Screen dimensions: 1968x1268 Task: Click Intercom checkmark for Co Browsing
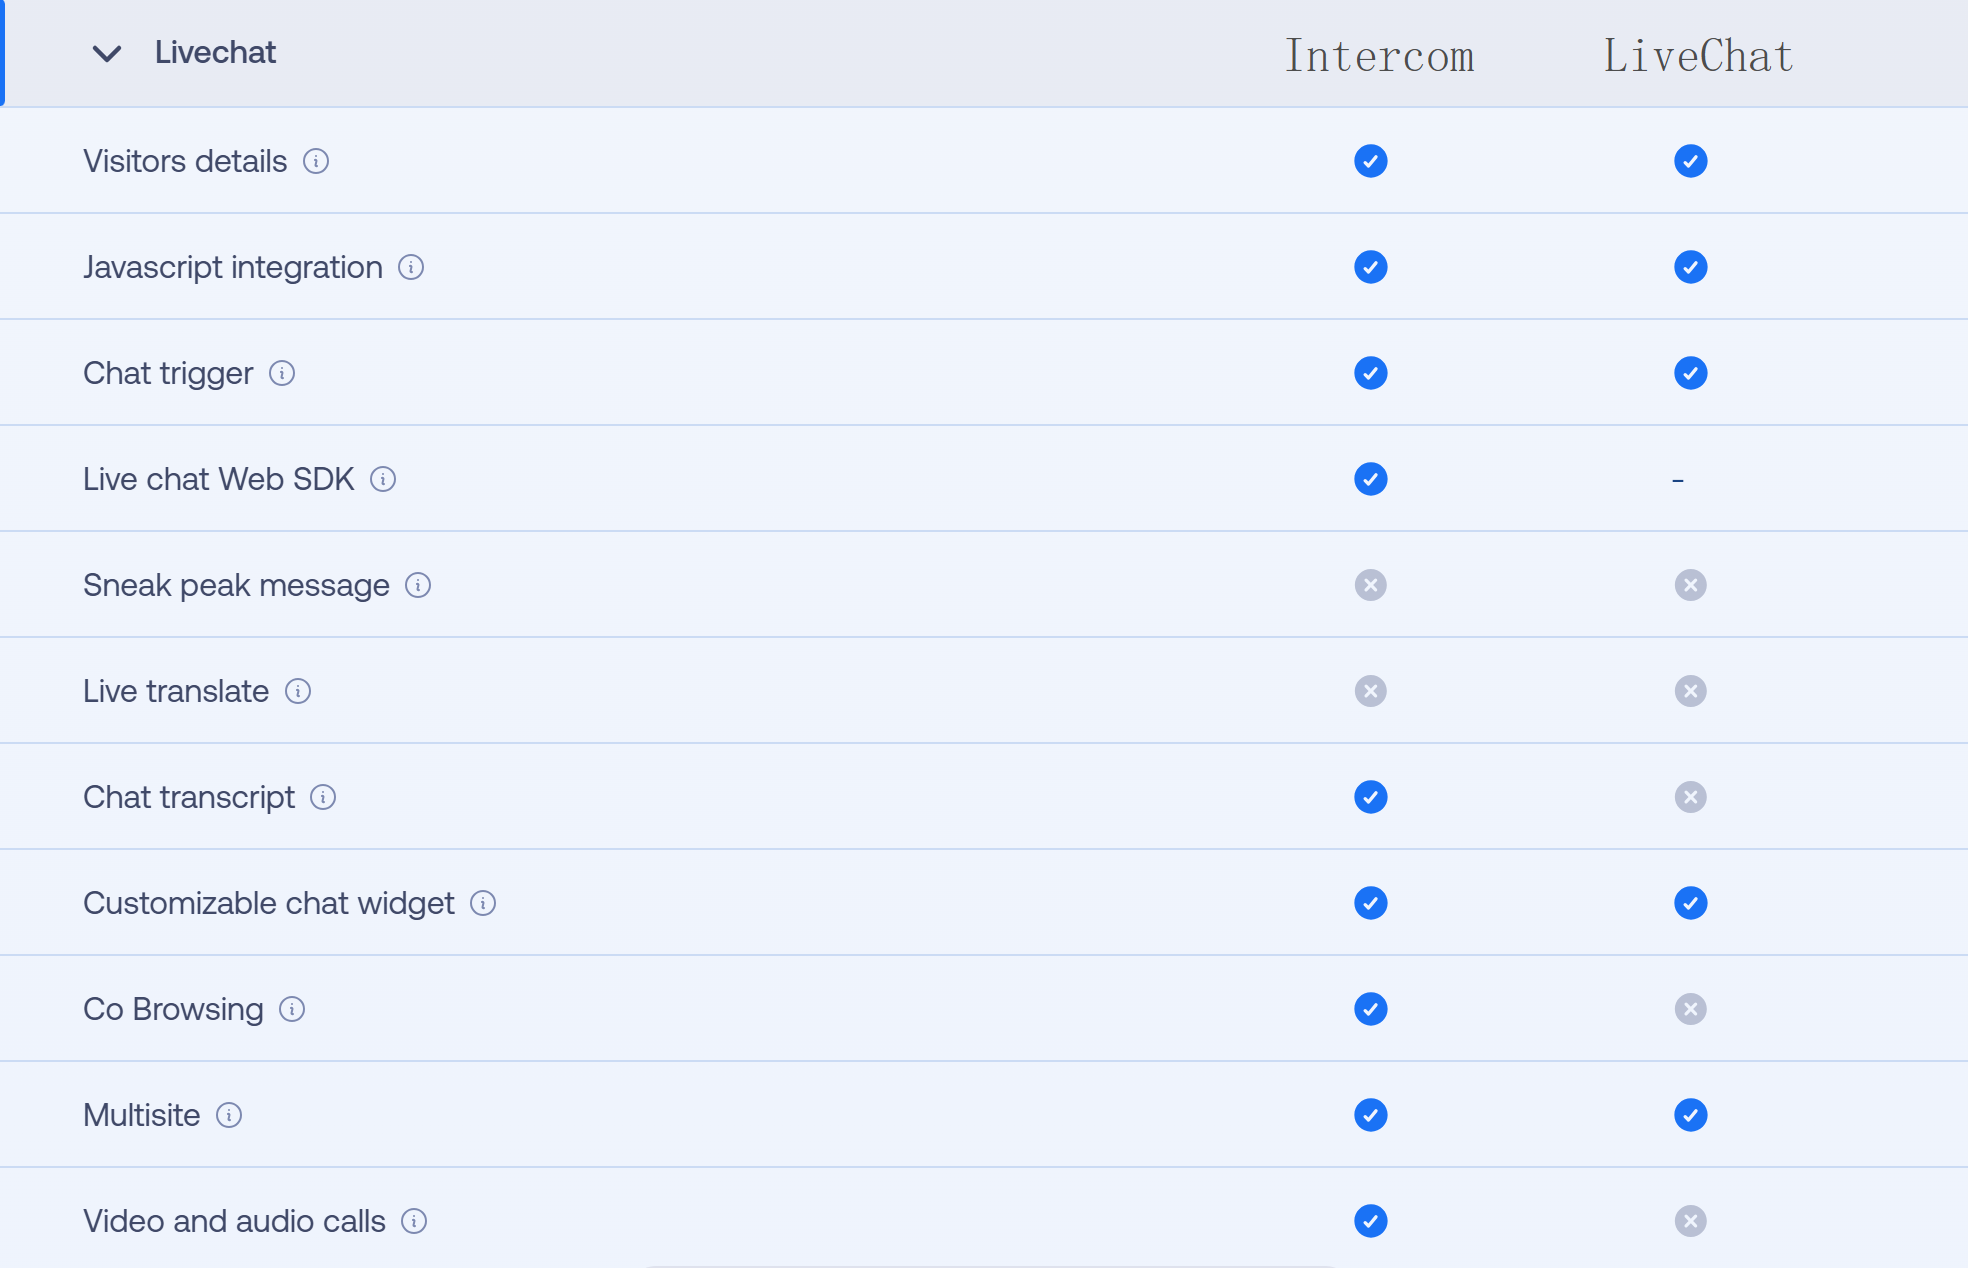click(1371, 1009)
